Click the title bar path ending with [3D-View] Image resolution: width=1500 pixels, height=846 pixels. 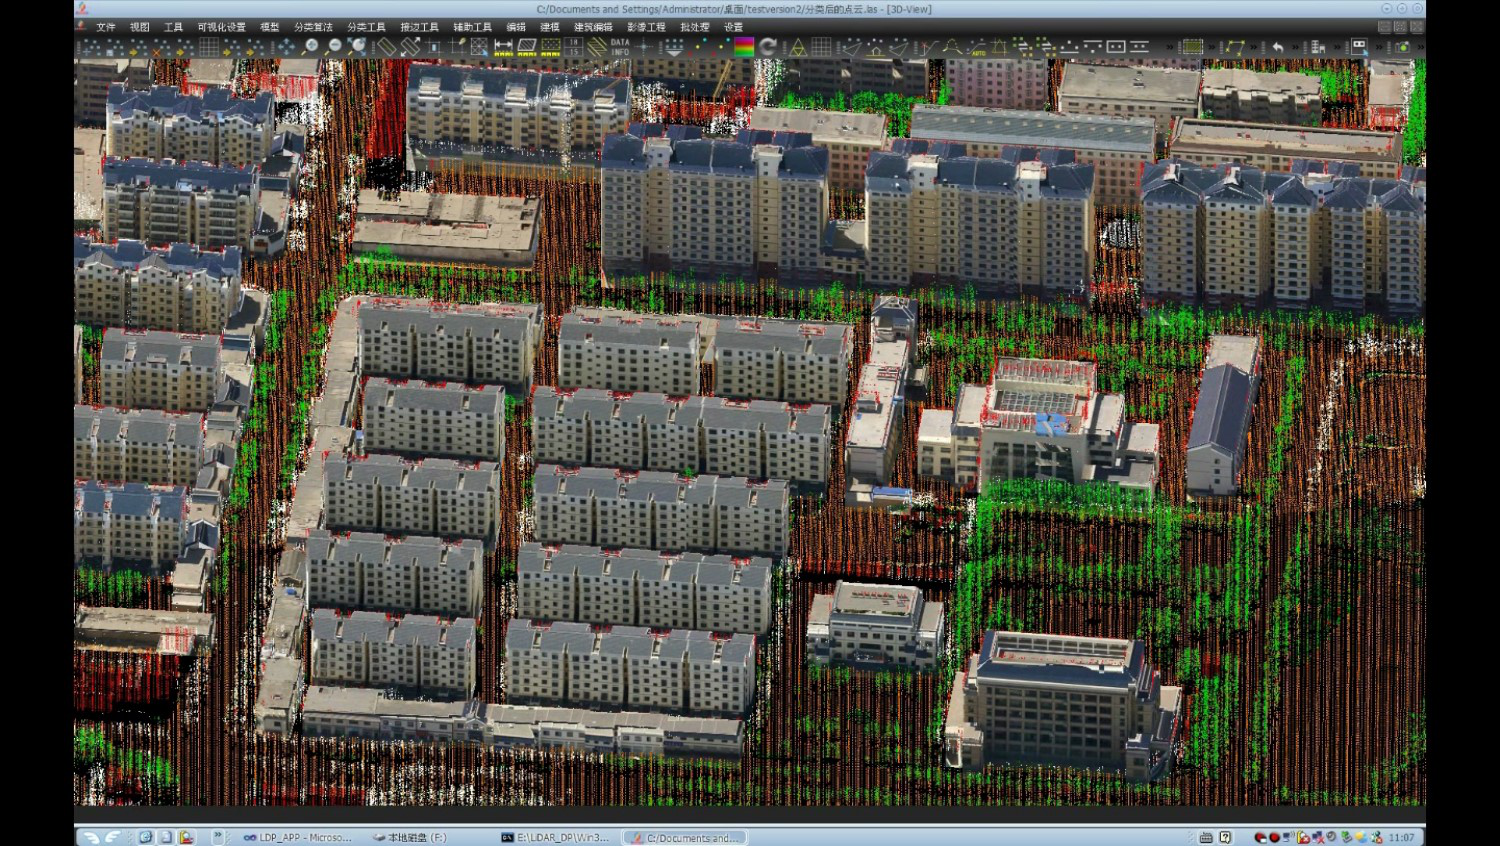point(734,9)
